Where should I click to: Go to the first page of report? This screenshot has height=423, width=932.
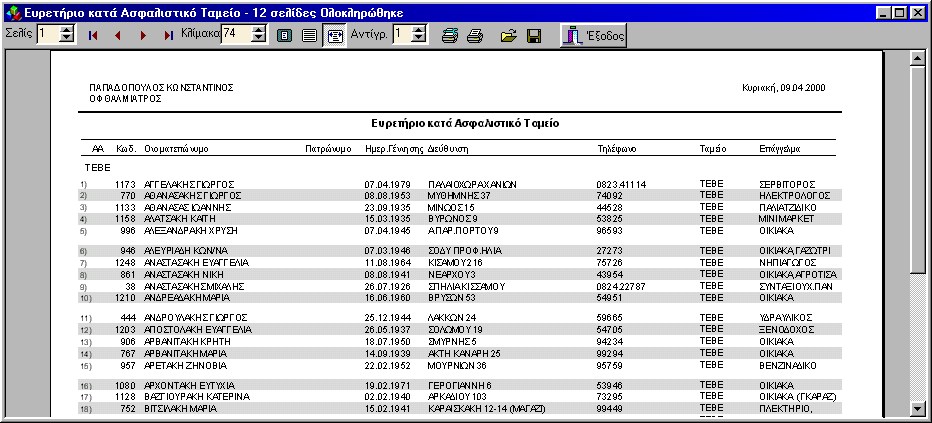click(94, 35)
